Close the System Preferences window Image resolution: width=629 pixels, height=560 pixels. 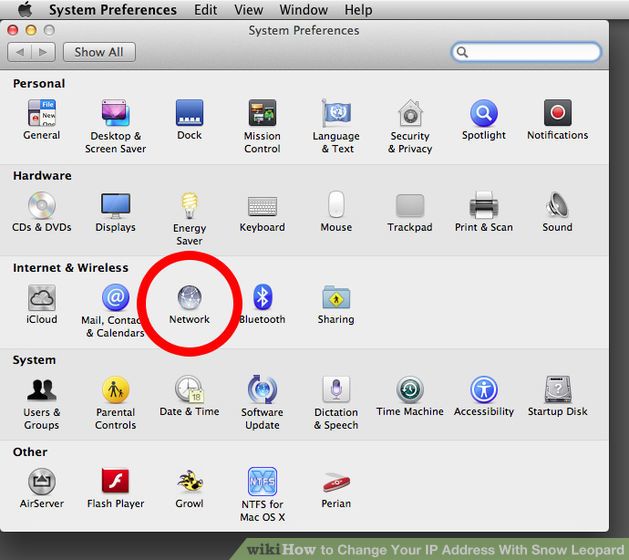point(13,30)
